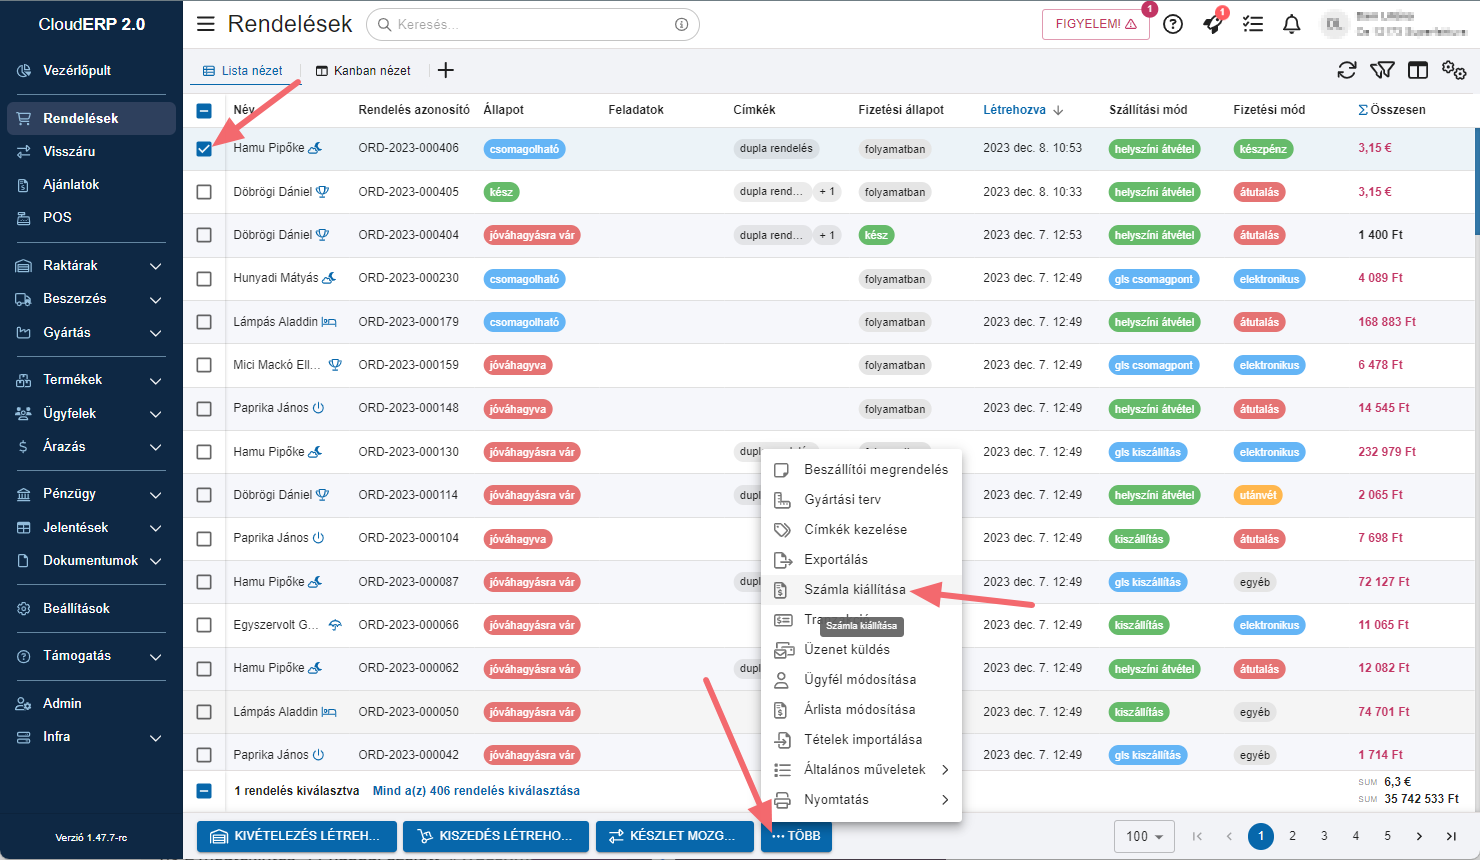Viewport: 1480px width, 860px height.
Task: Select all 406 orders link
Action: pyautogui.click(x=476, y=791)
